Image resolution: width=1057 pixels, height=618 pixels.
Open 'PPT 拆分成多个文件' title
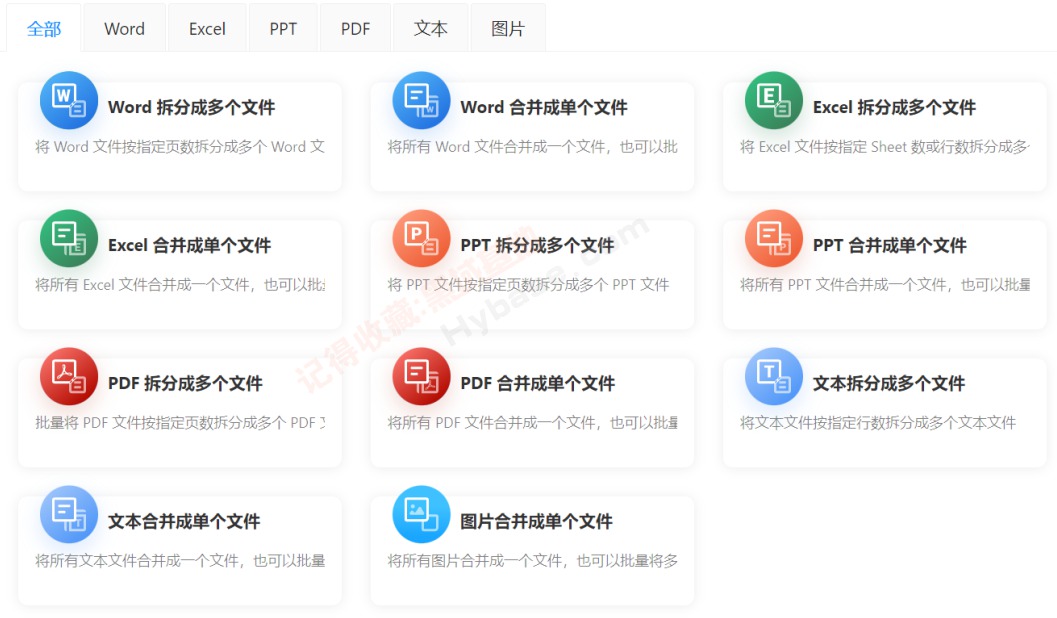coord(537,245)
